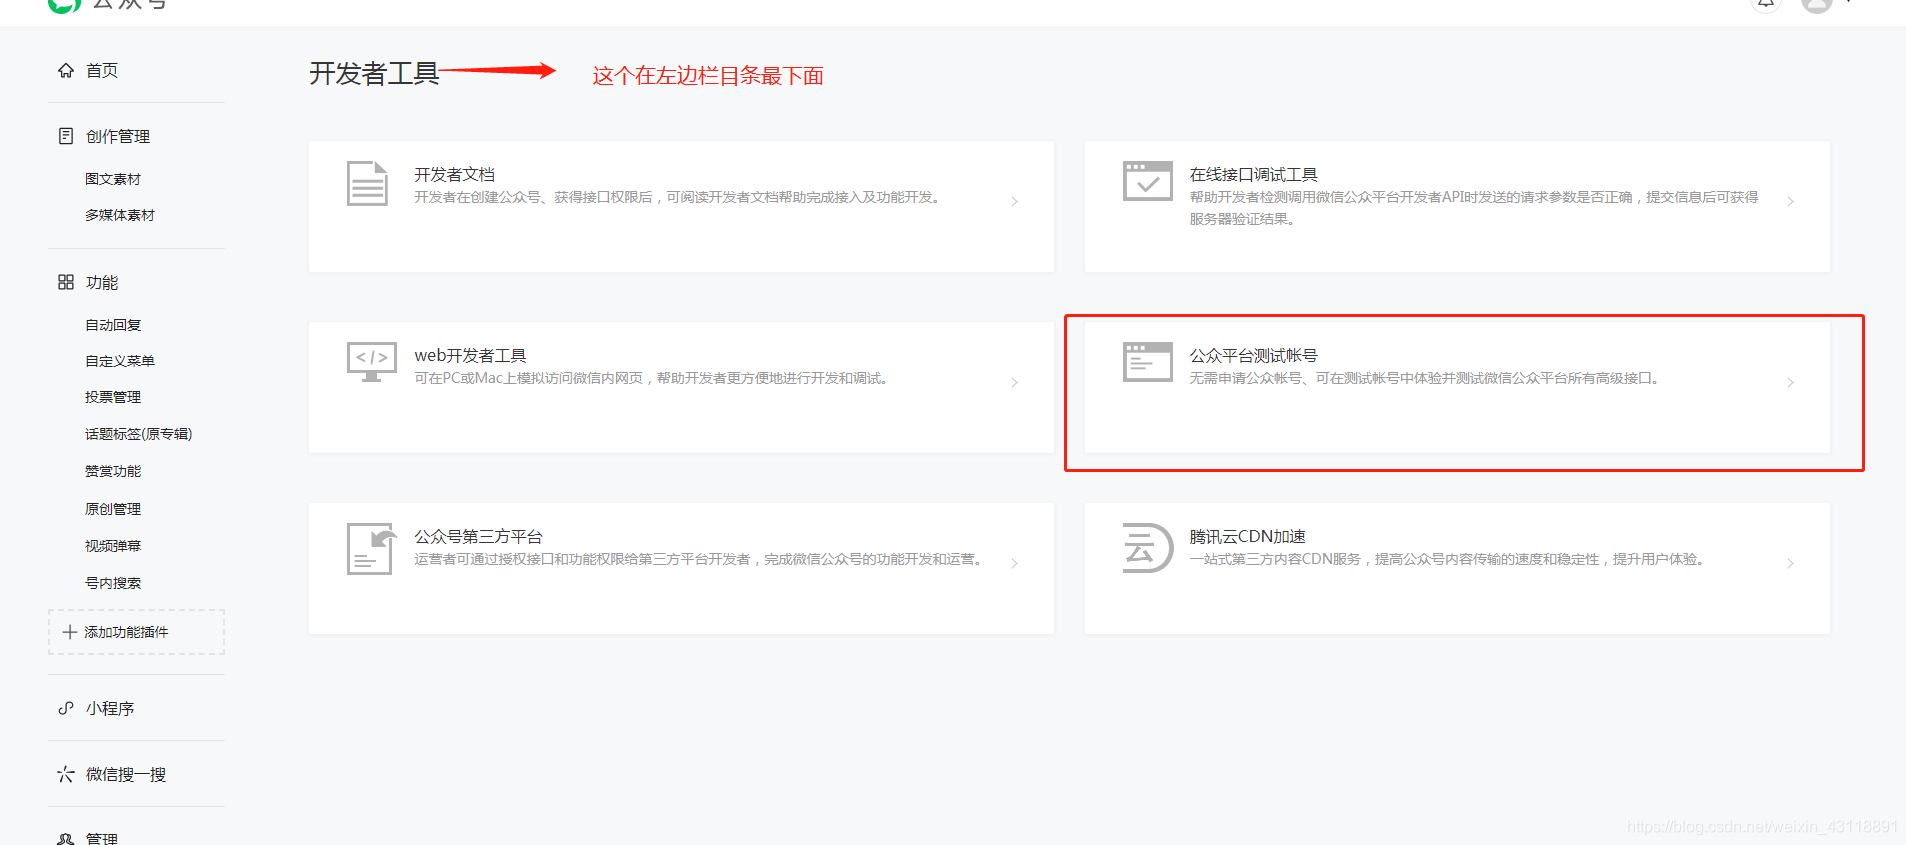Screen dimensions: 1906x845
Task: Click the 开发者工具 page heading
Action: coord(374,73)
